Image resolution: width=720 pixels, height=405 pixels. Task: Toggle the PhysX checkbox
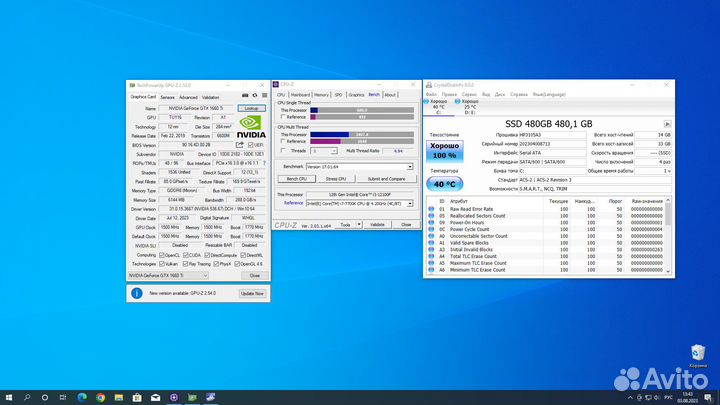click(x=216, y=264)
